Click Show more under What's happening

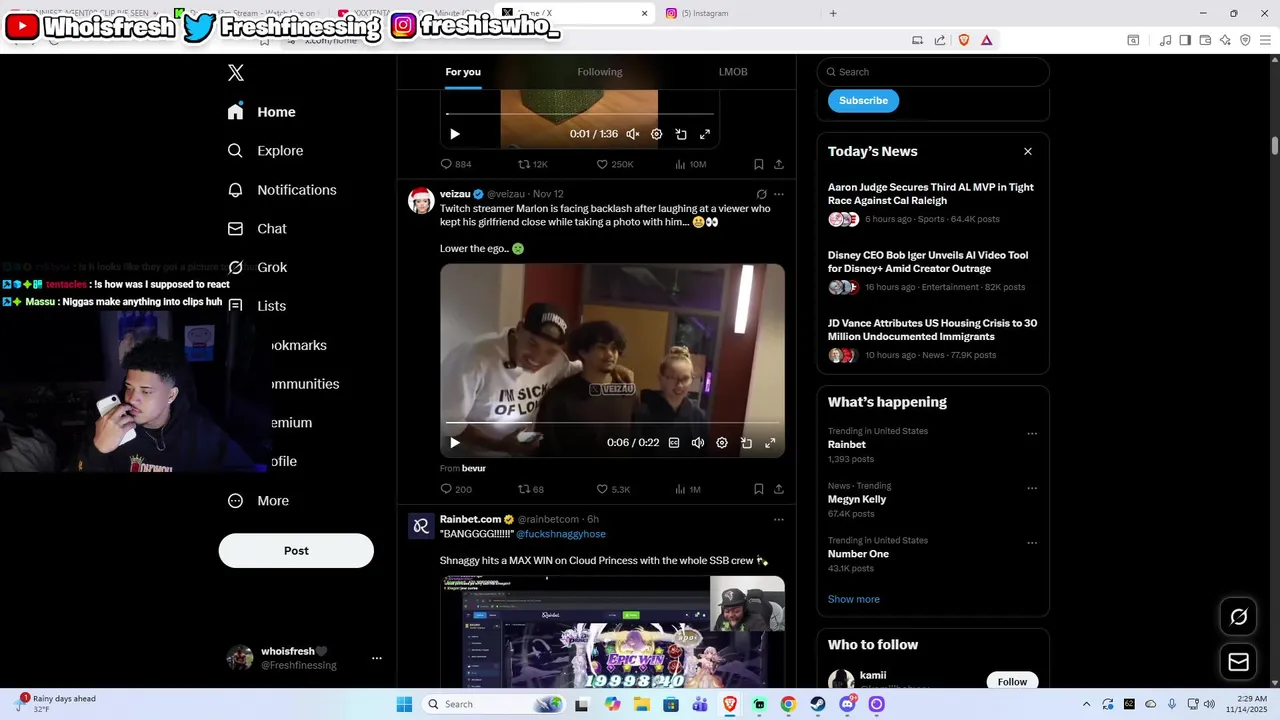[x=854, y=599]
